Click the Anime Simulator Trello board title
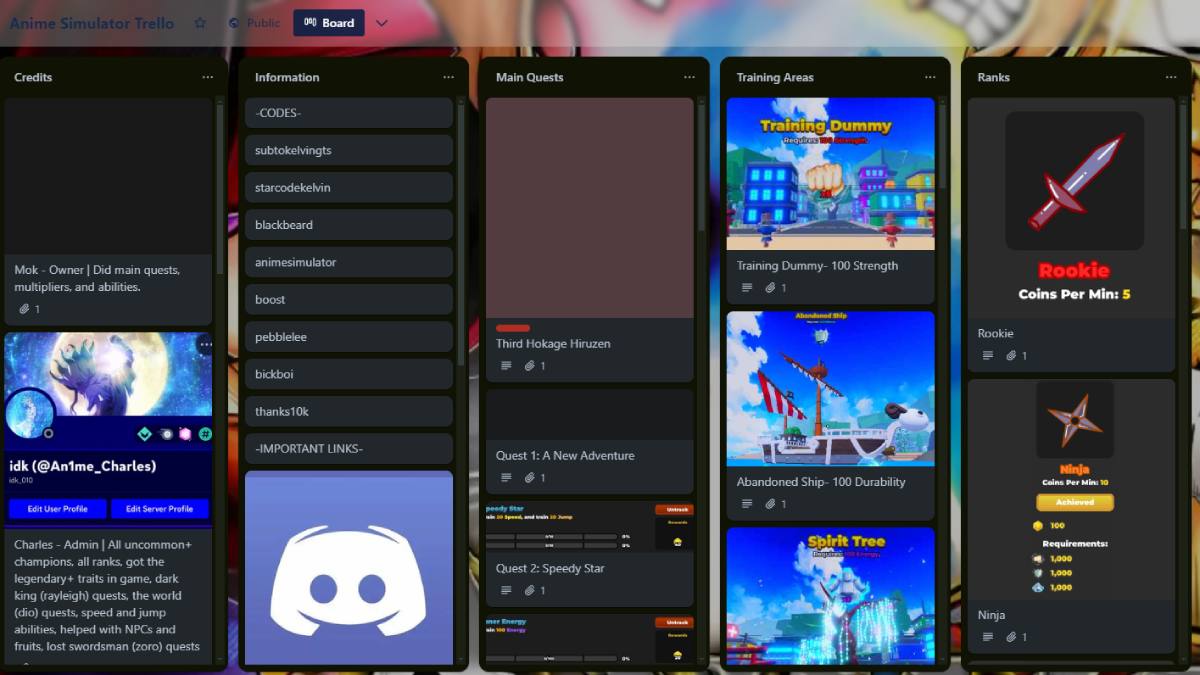 [92, 23]
